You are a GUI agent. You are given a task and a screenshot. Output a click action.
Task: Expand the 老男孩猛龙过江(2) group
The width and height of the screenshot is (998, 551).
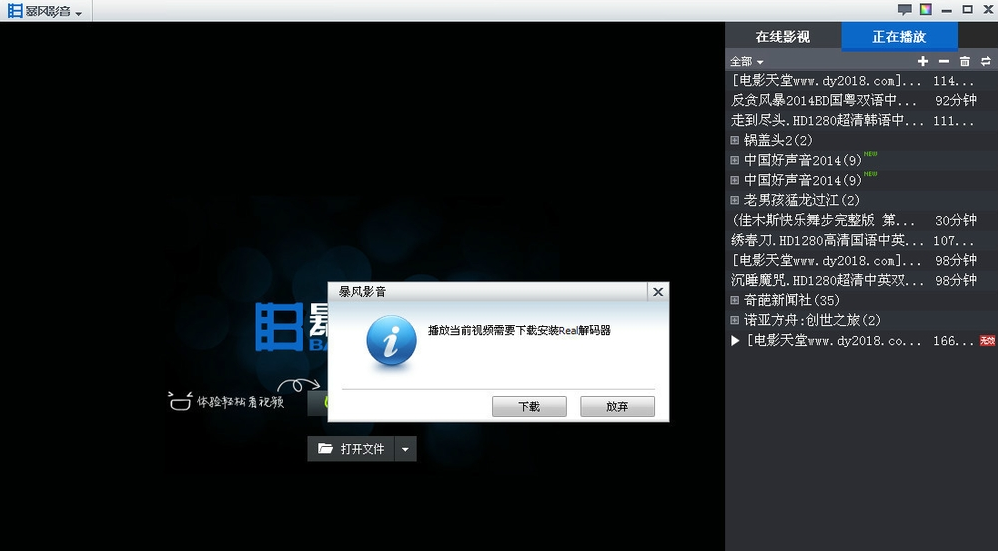pos(734,200)
